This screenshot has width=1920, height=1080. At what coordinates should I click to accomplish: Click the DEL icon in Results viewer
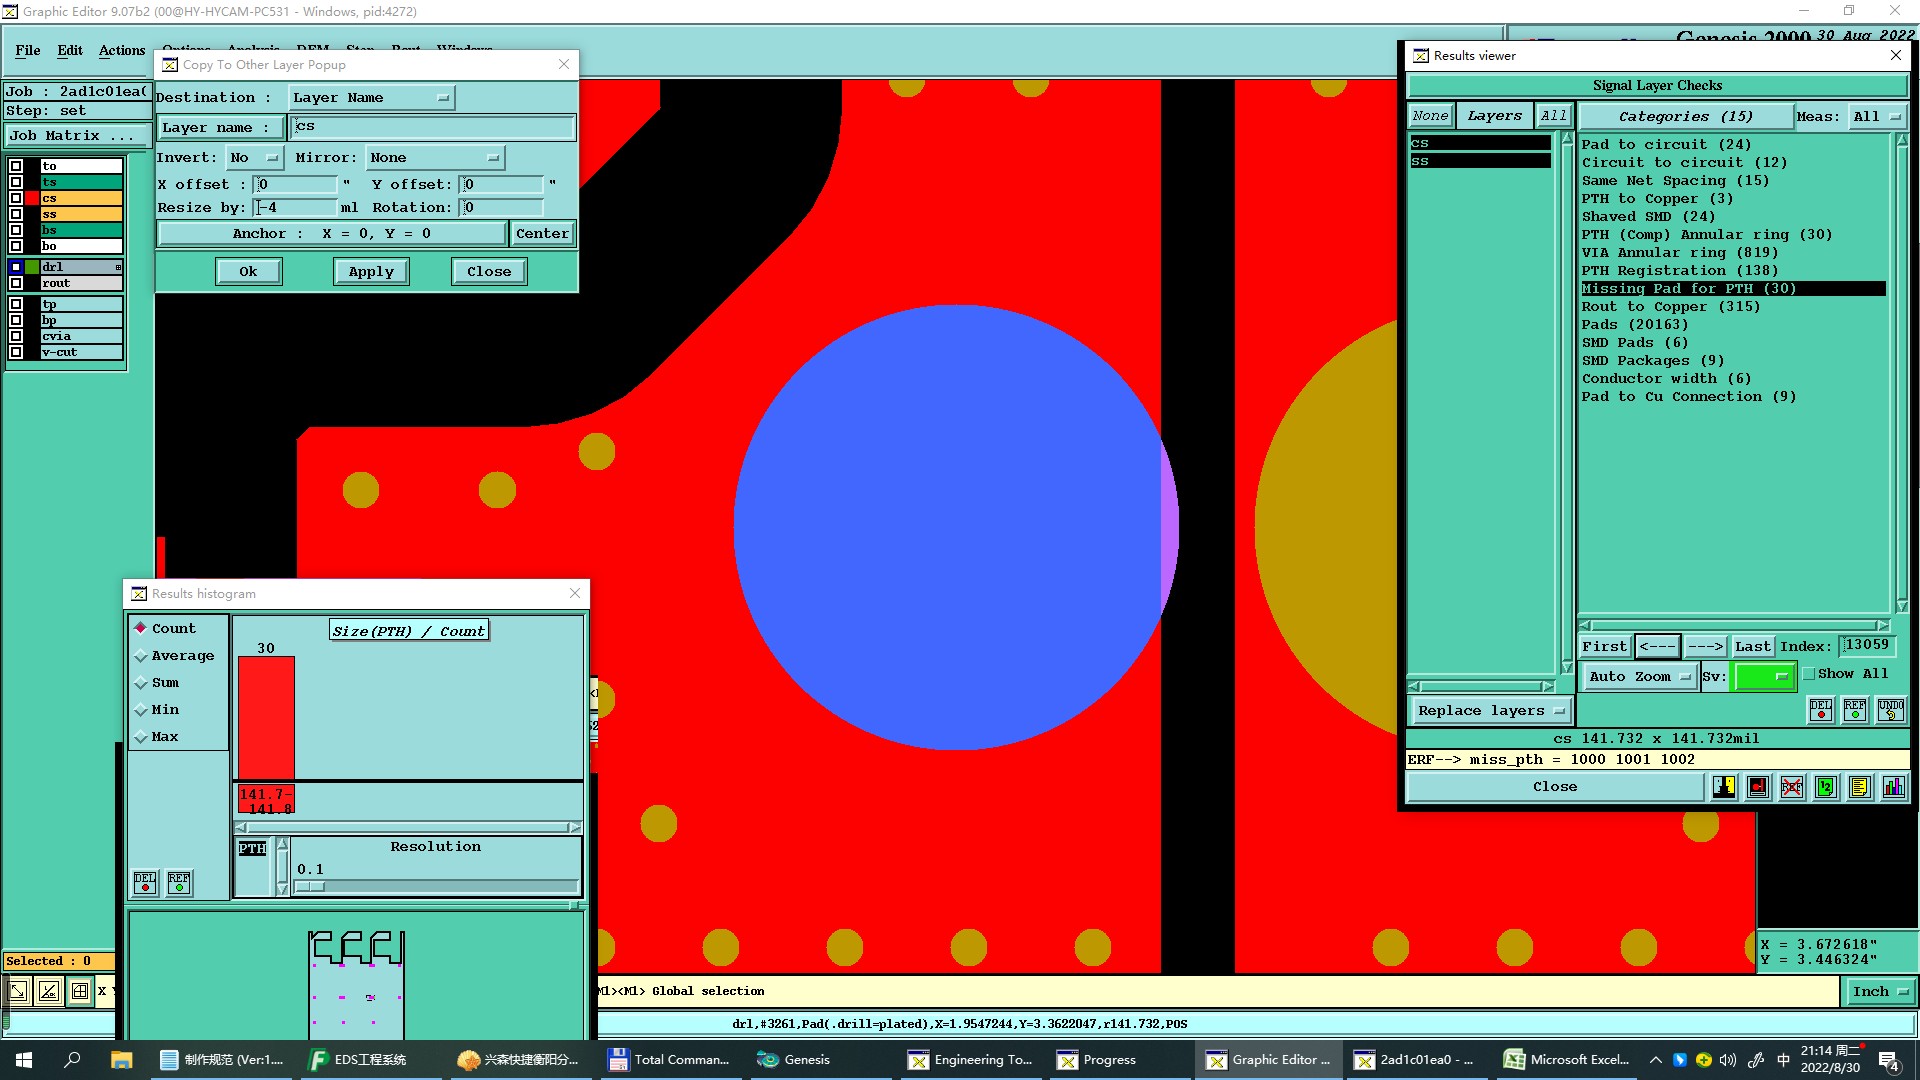click(x=1821, y=709)
